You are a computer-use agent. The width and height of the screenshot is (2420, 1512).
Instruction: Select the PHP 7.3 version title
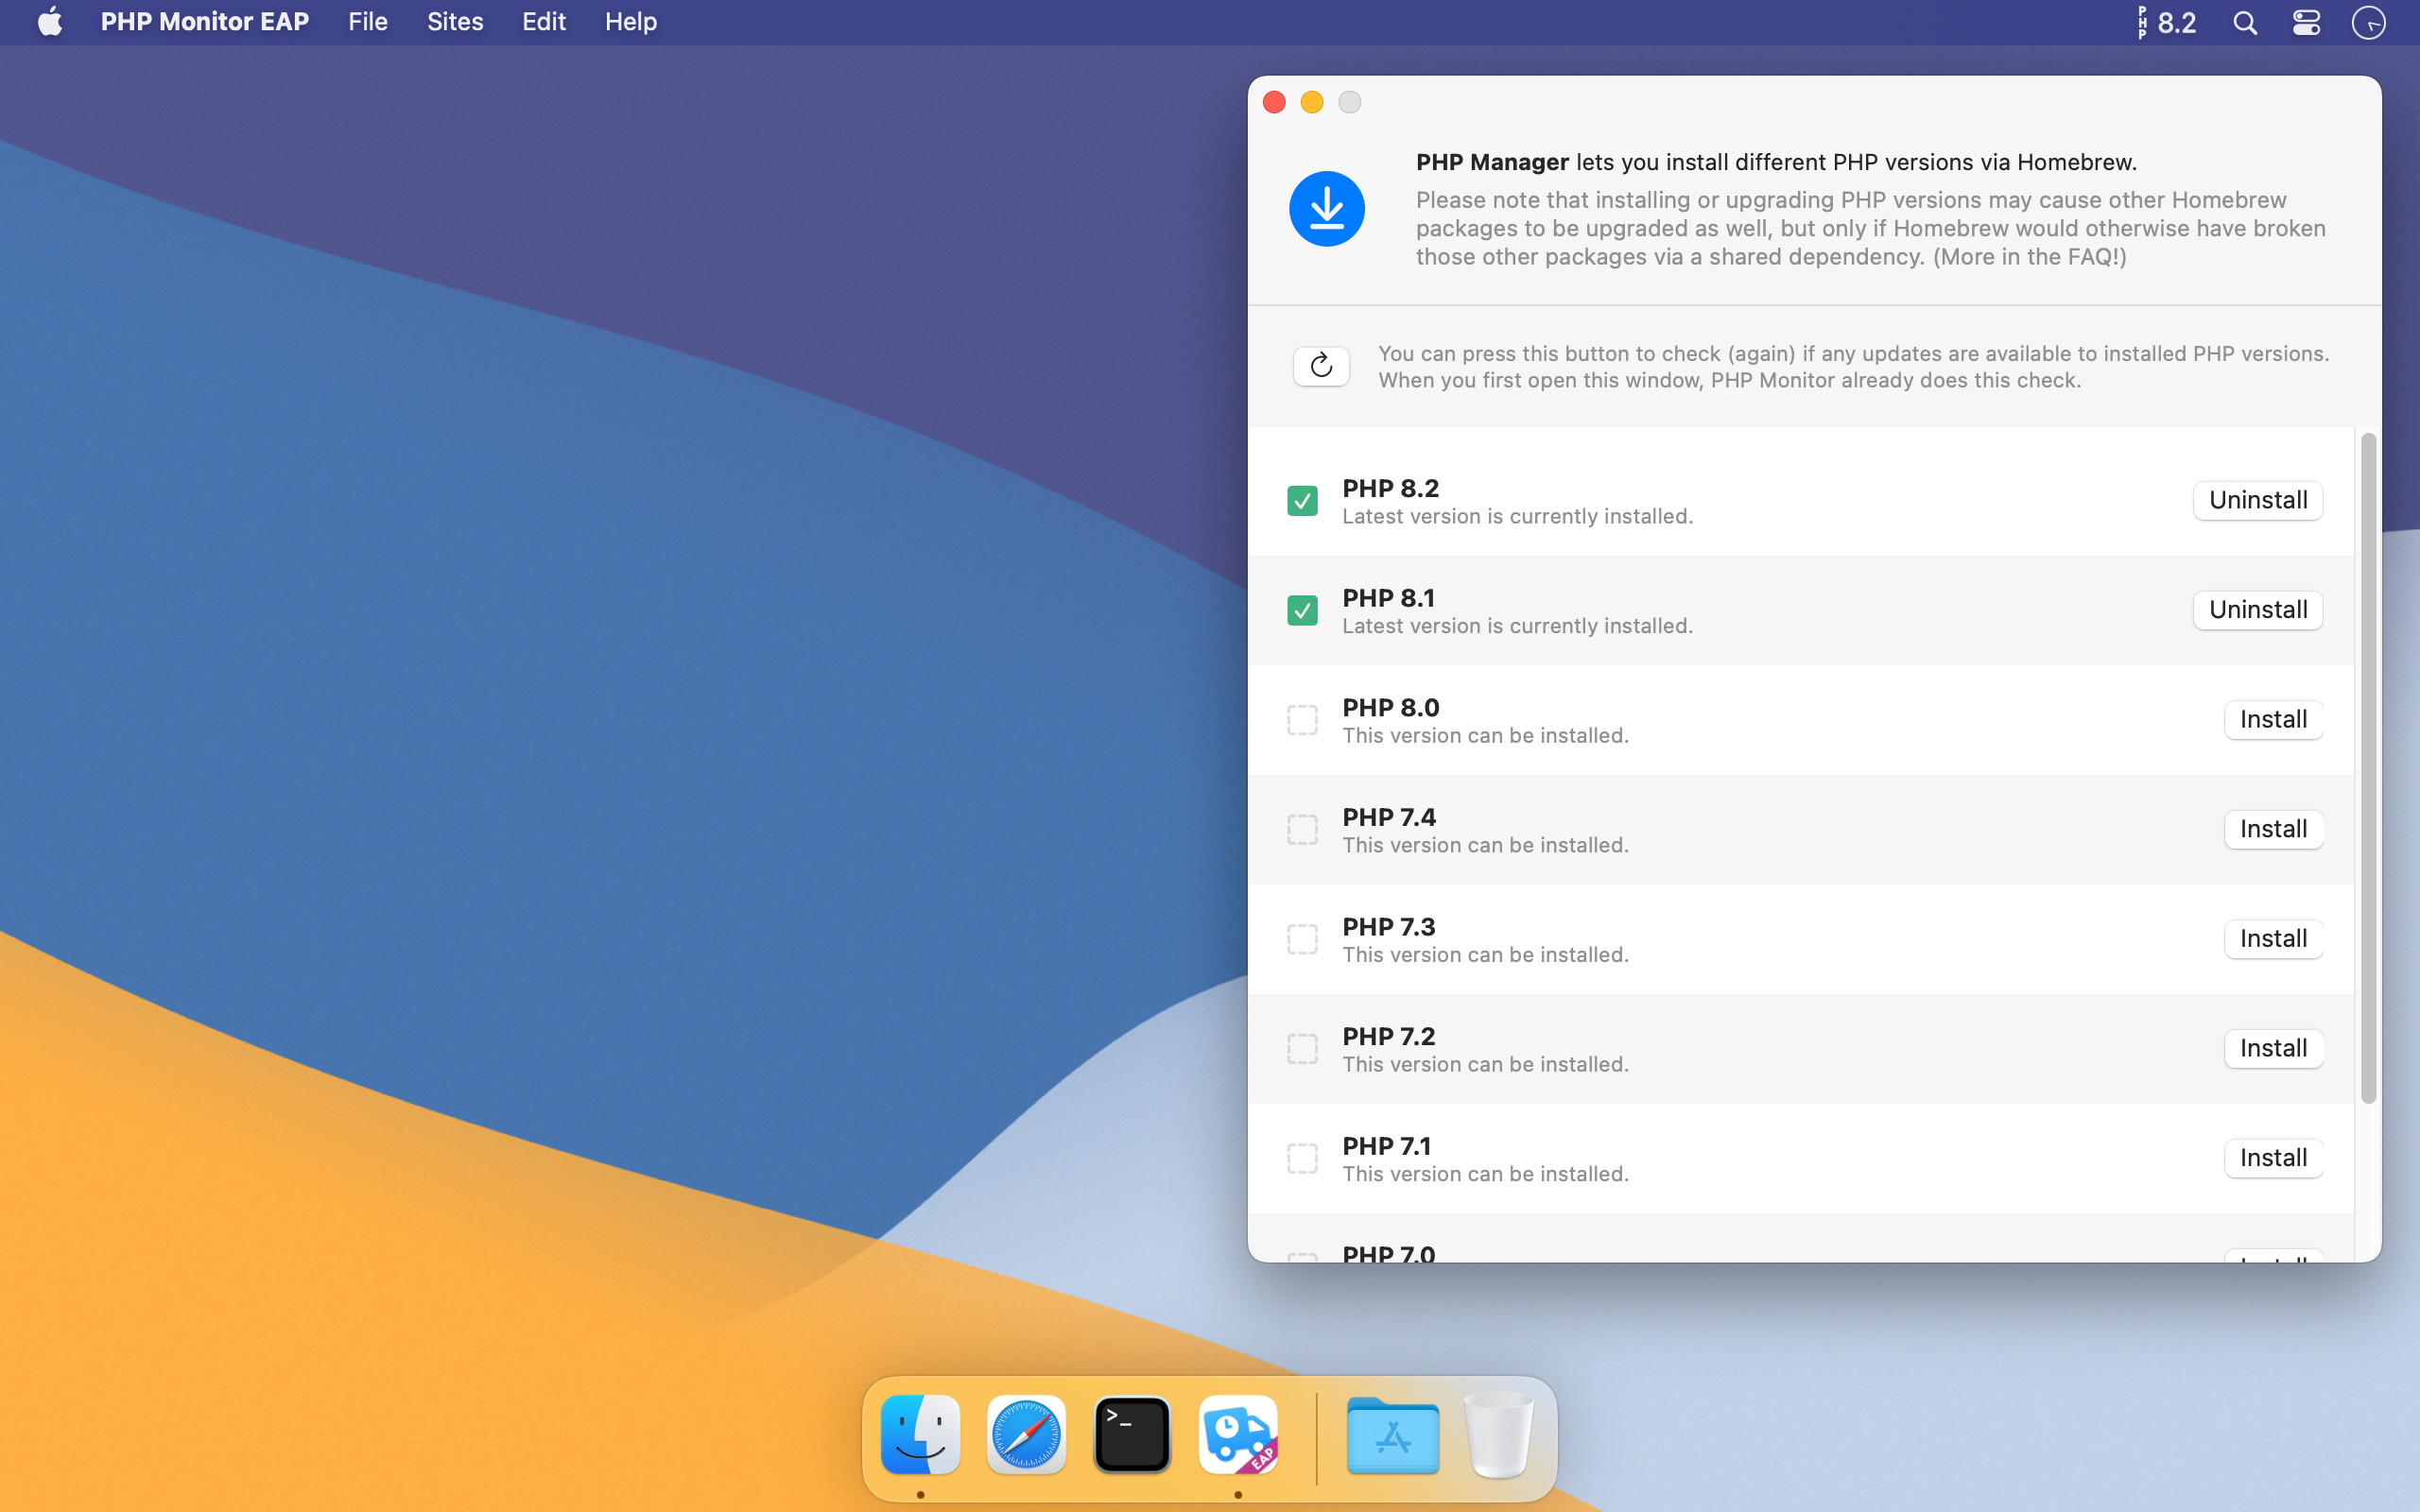point(1389,927)
